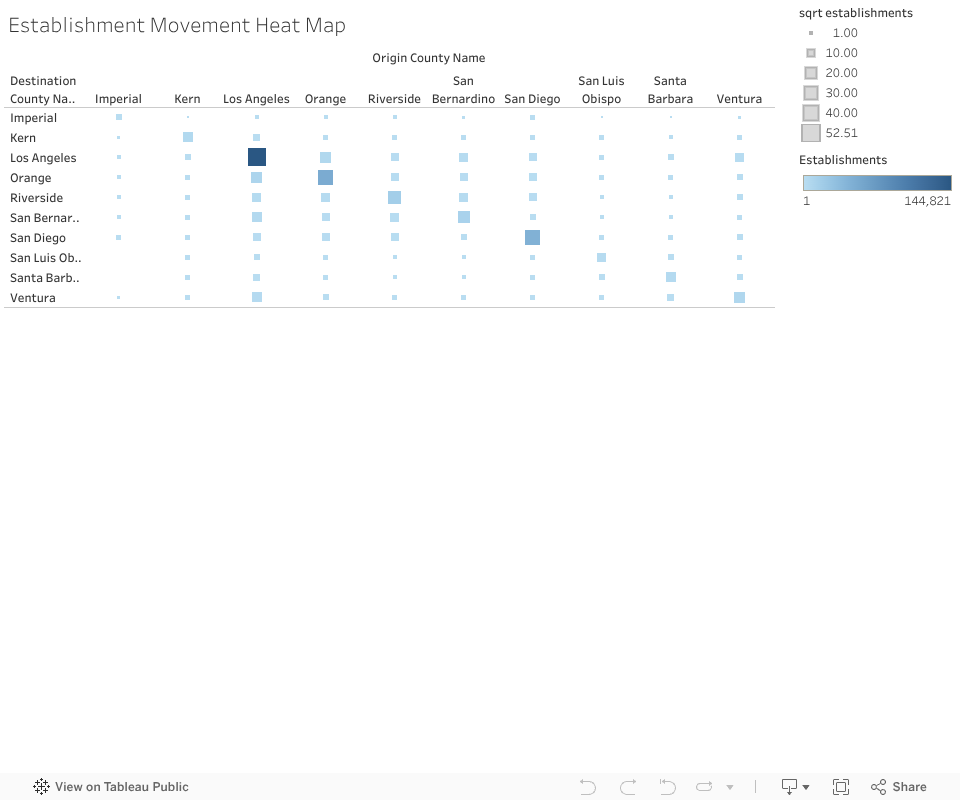Click the 'Ventura' row label
Screen dimensions: 960x800
coord(32,297)
